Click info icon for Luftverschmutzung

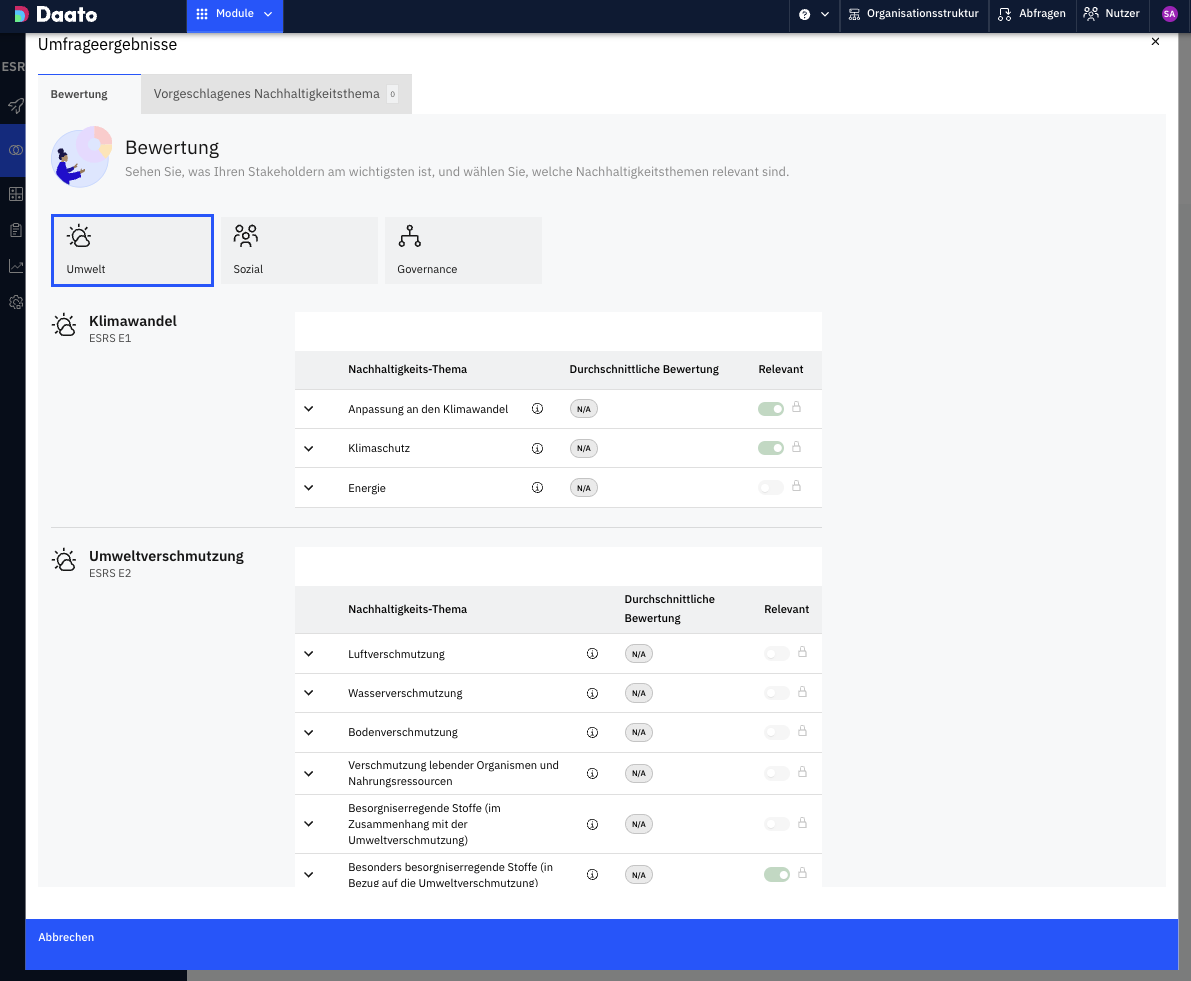592,654
